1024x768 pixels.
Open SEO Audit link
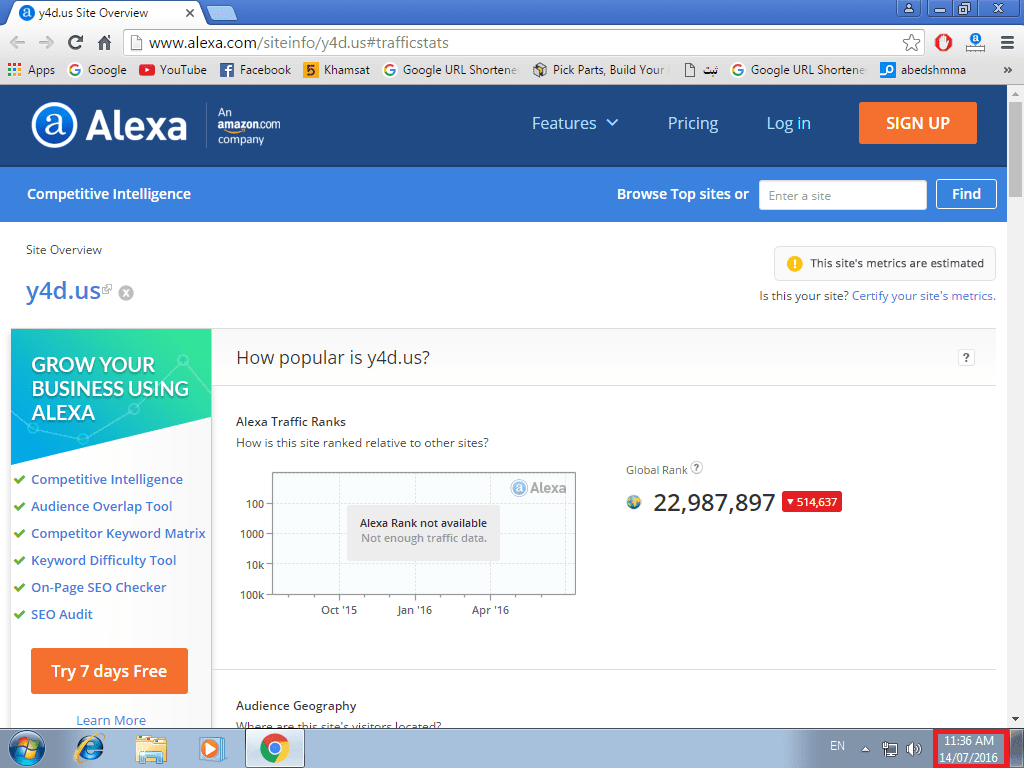pos(62,614)
